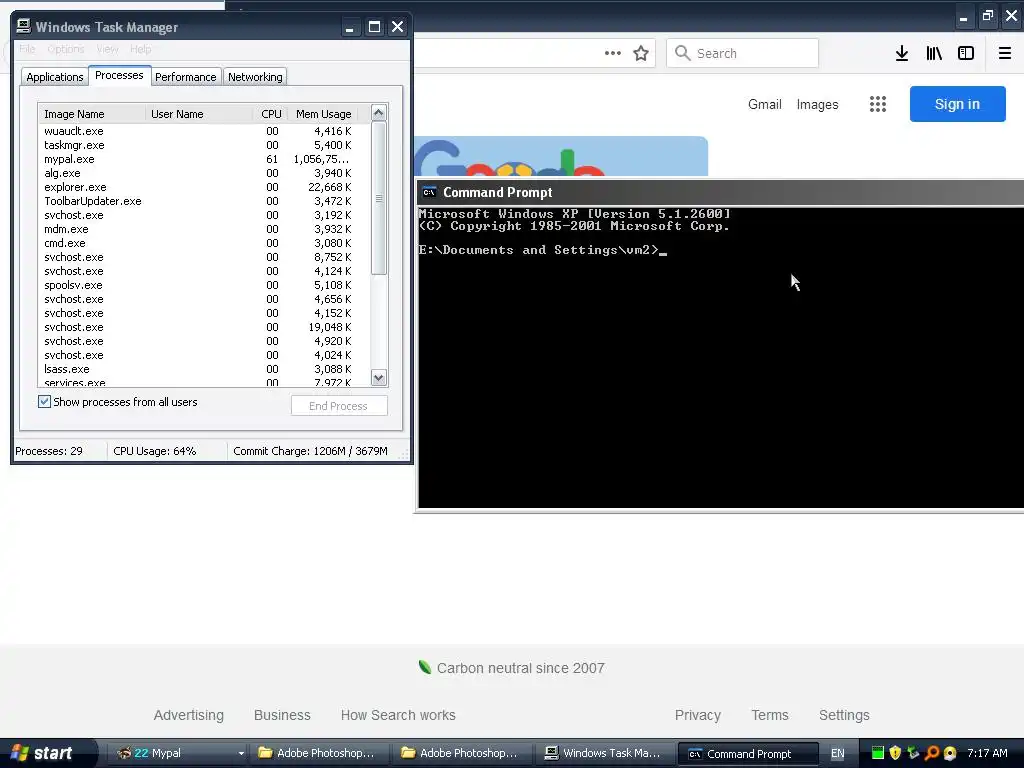
Task: Select the explorer.exe process row
Action: click(204, 187)
